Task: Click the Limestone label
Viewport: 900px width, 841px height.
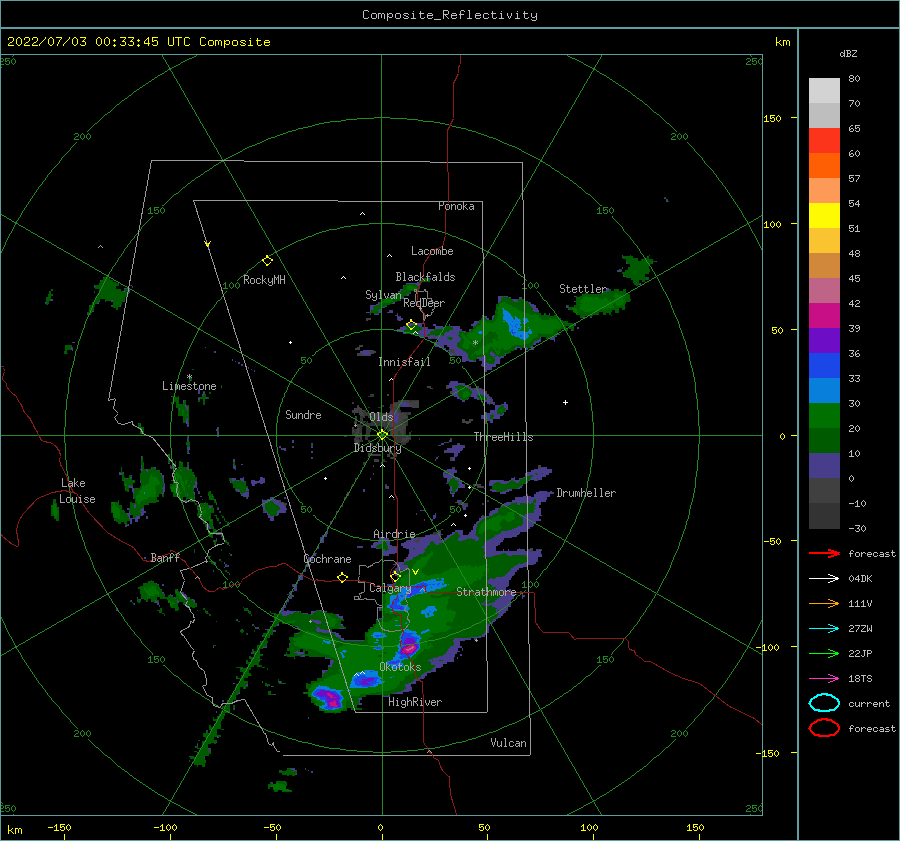Action: coord(189,386)
